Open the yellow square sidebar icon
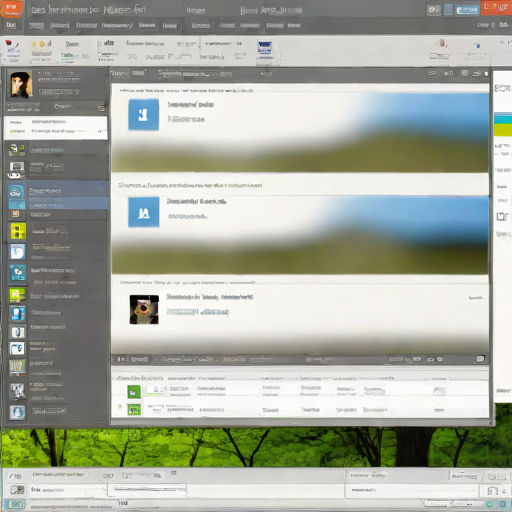This screenshot has width=512, height=512. pyautogui.click(x=18, y=231)
